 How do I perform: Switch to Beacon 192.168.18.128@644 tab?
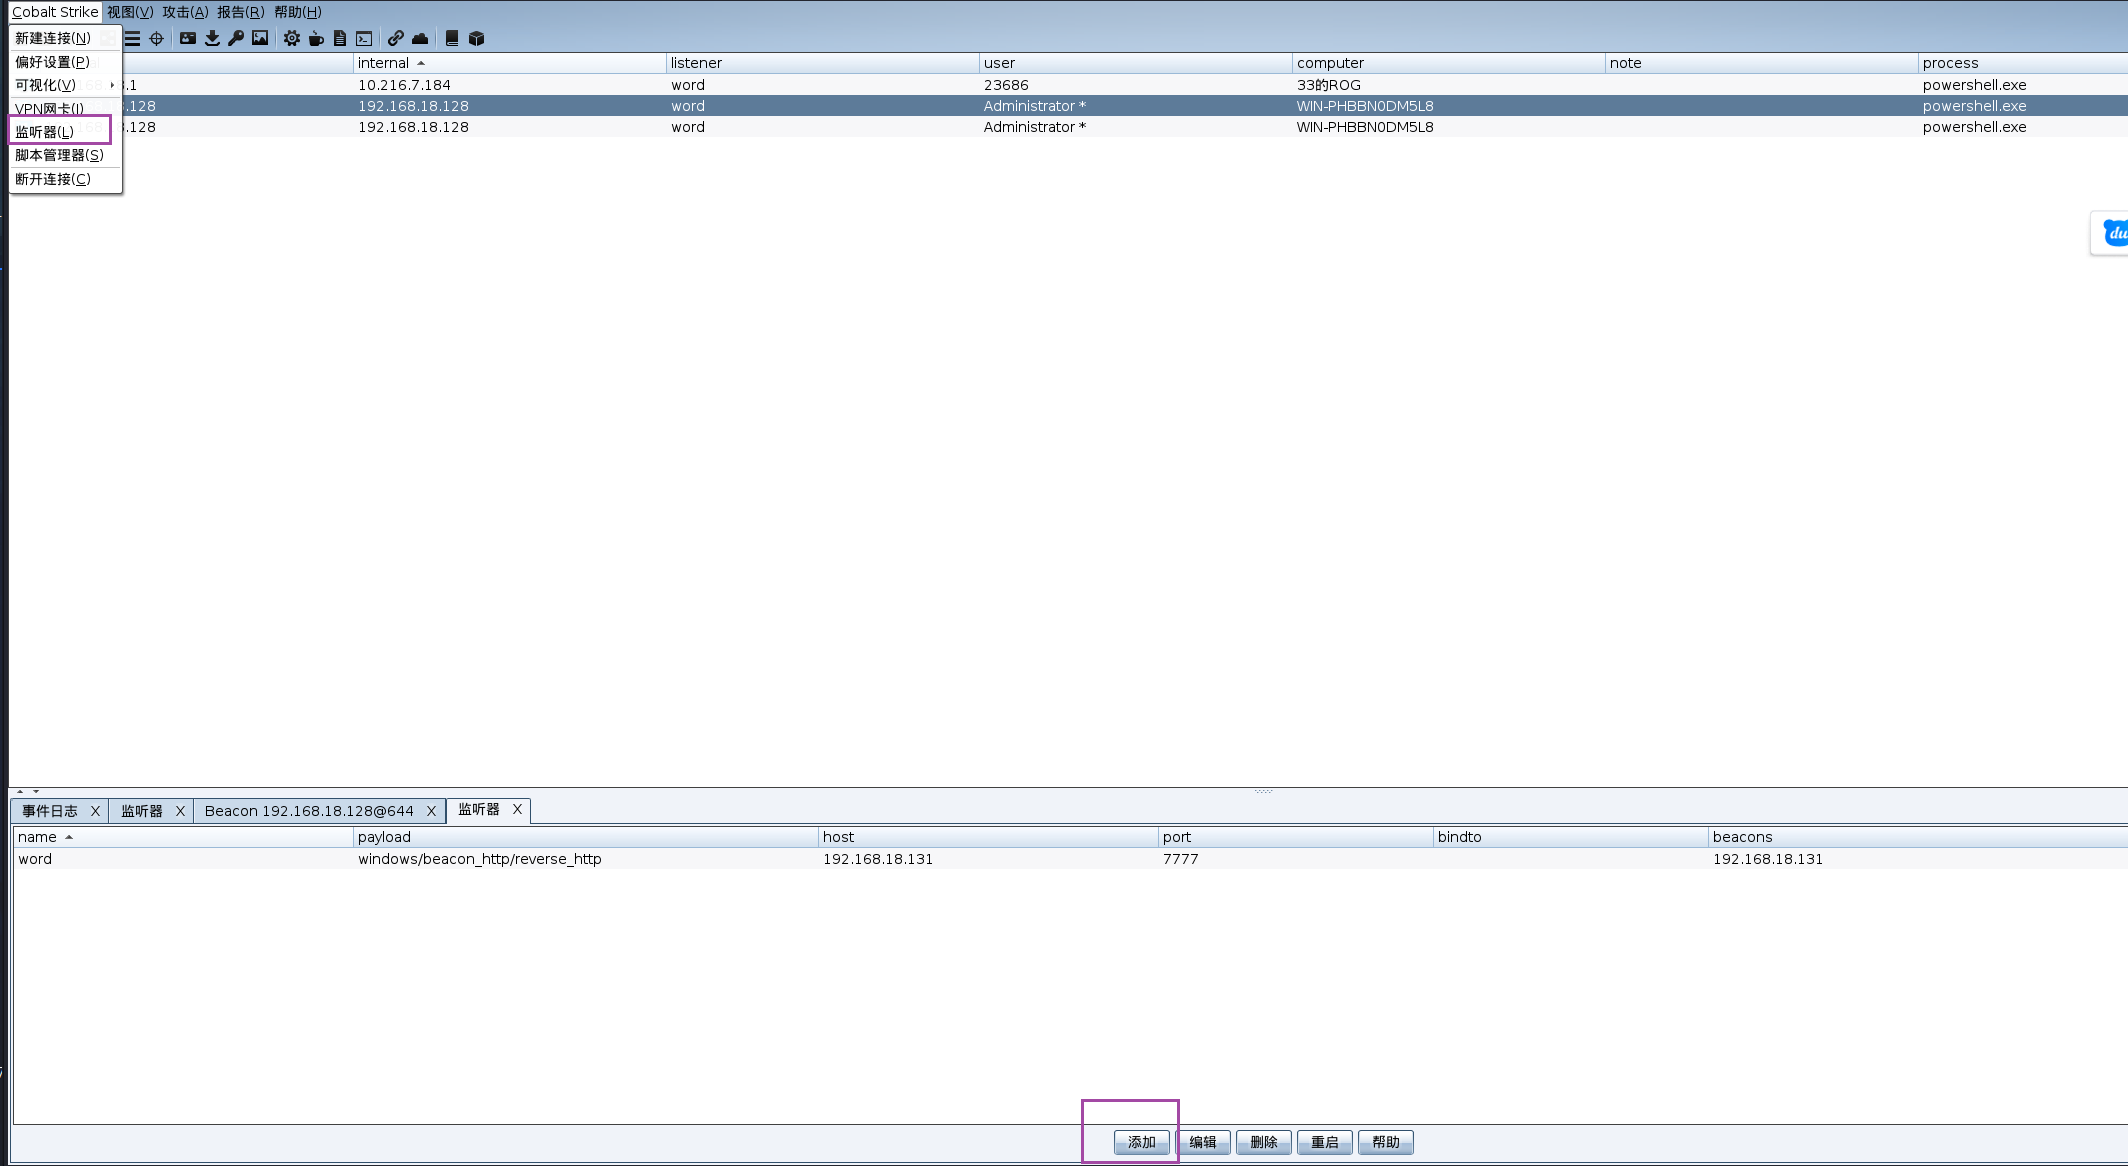pyautogui.click(x=309, y=811)
